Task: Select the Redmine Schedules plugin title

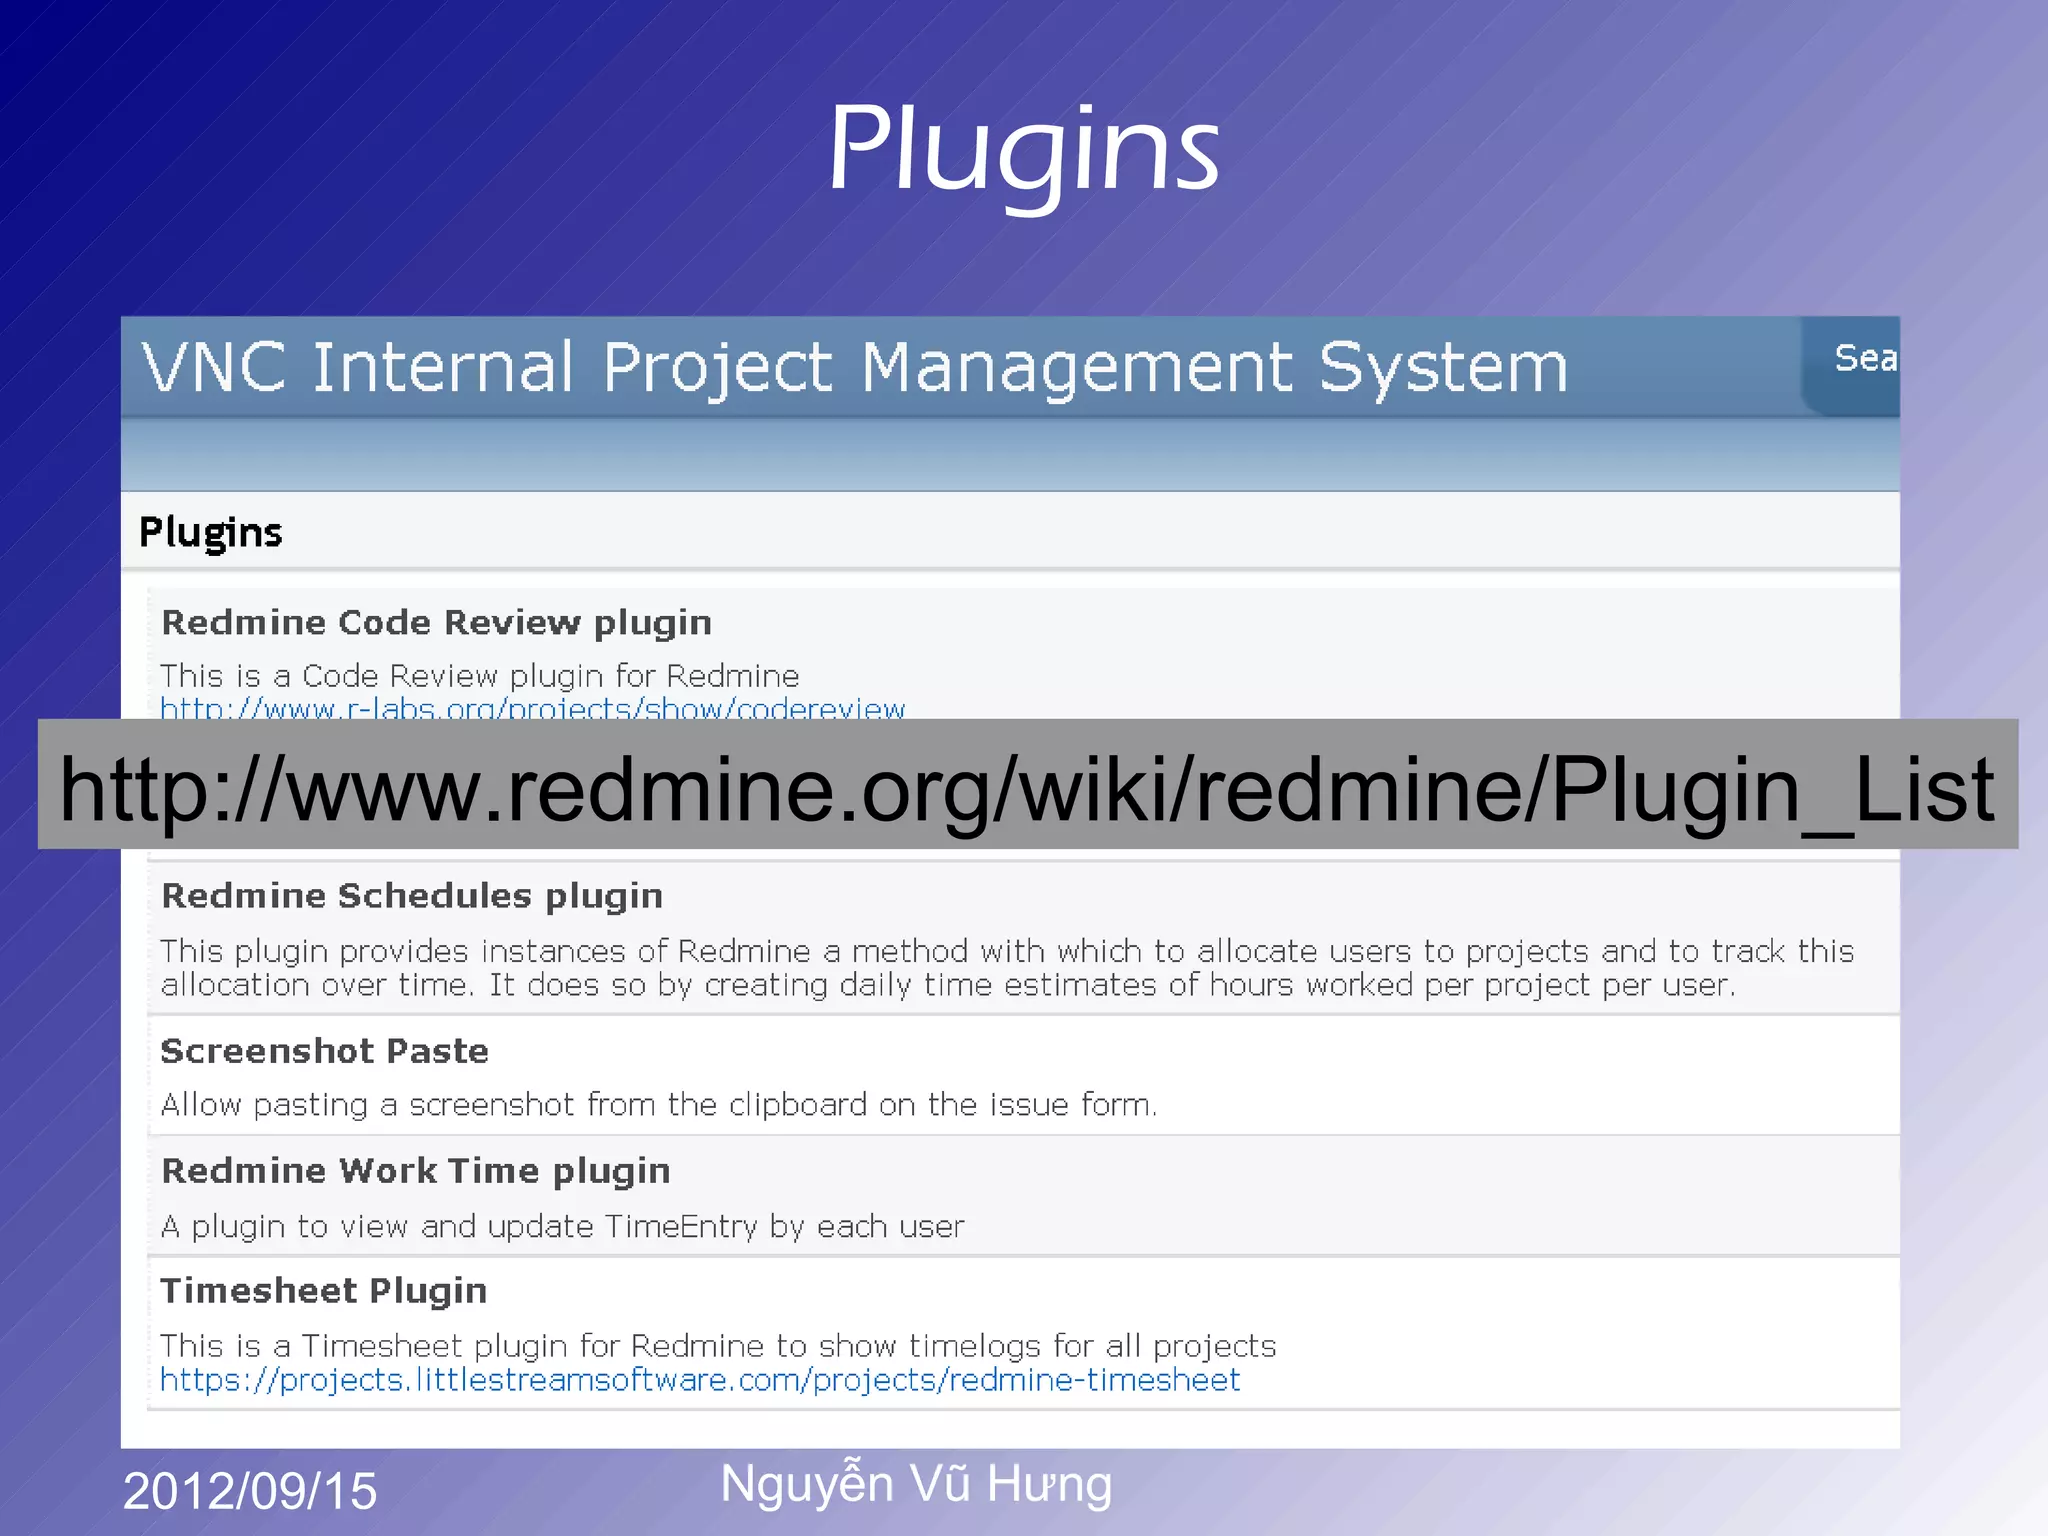Action: point(412,896)
